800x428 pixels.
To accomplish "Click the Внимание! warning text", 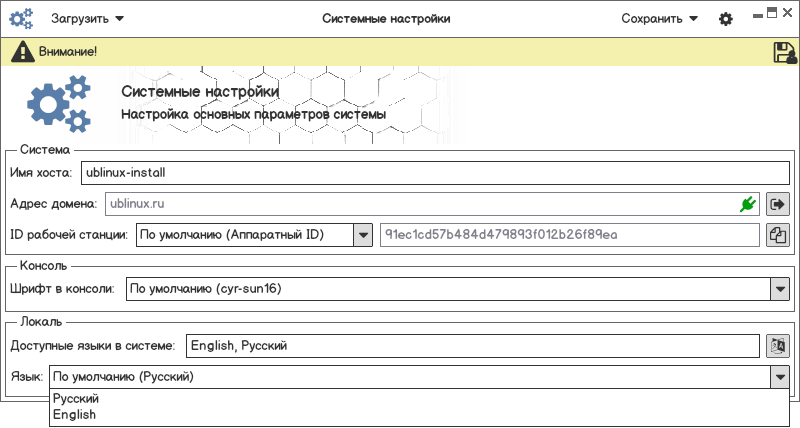I will point(68,52).
